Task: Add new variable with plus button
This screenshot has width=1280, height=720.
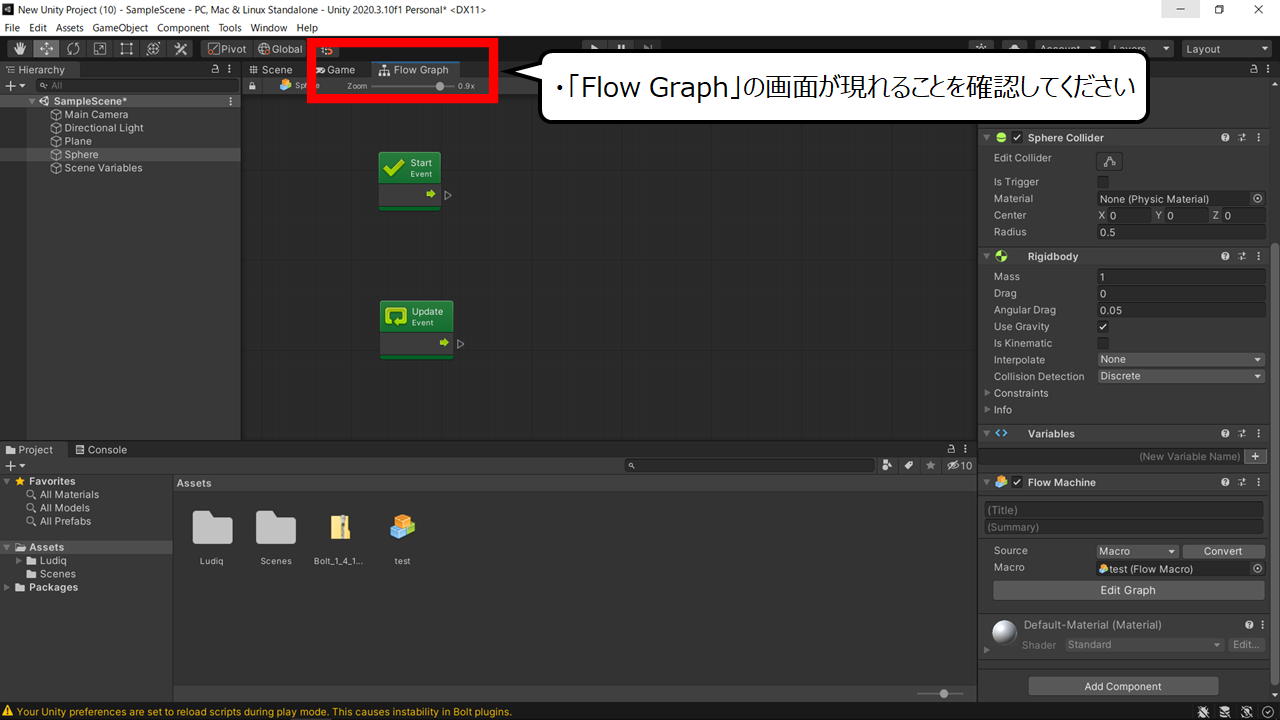Action: (1256, 456)
